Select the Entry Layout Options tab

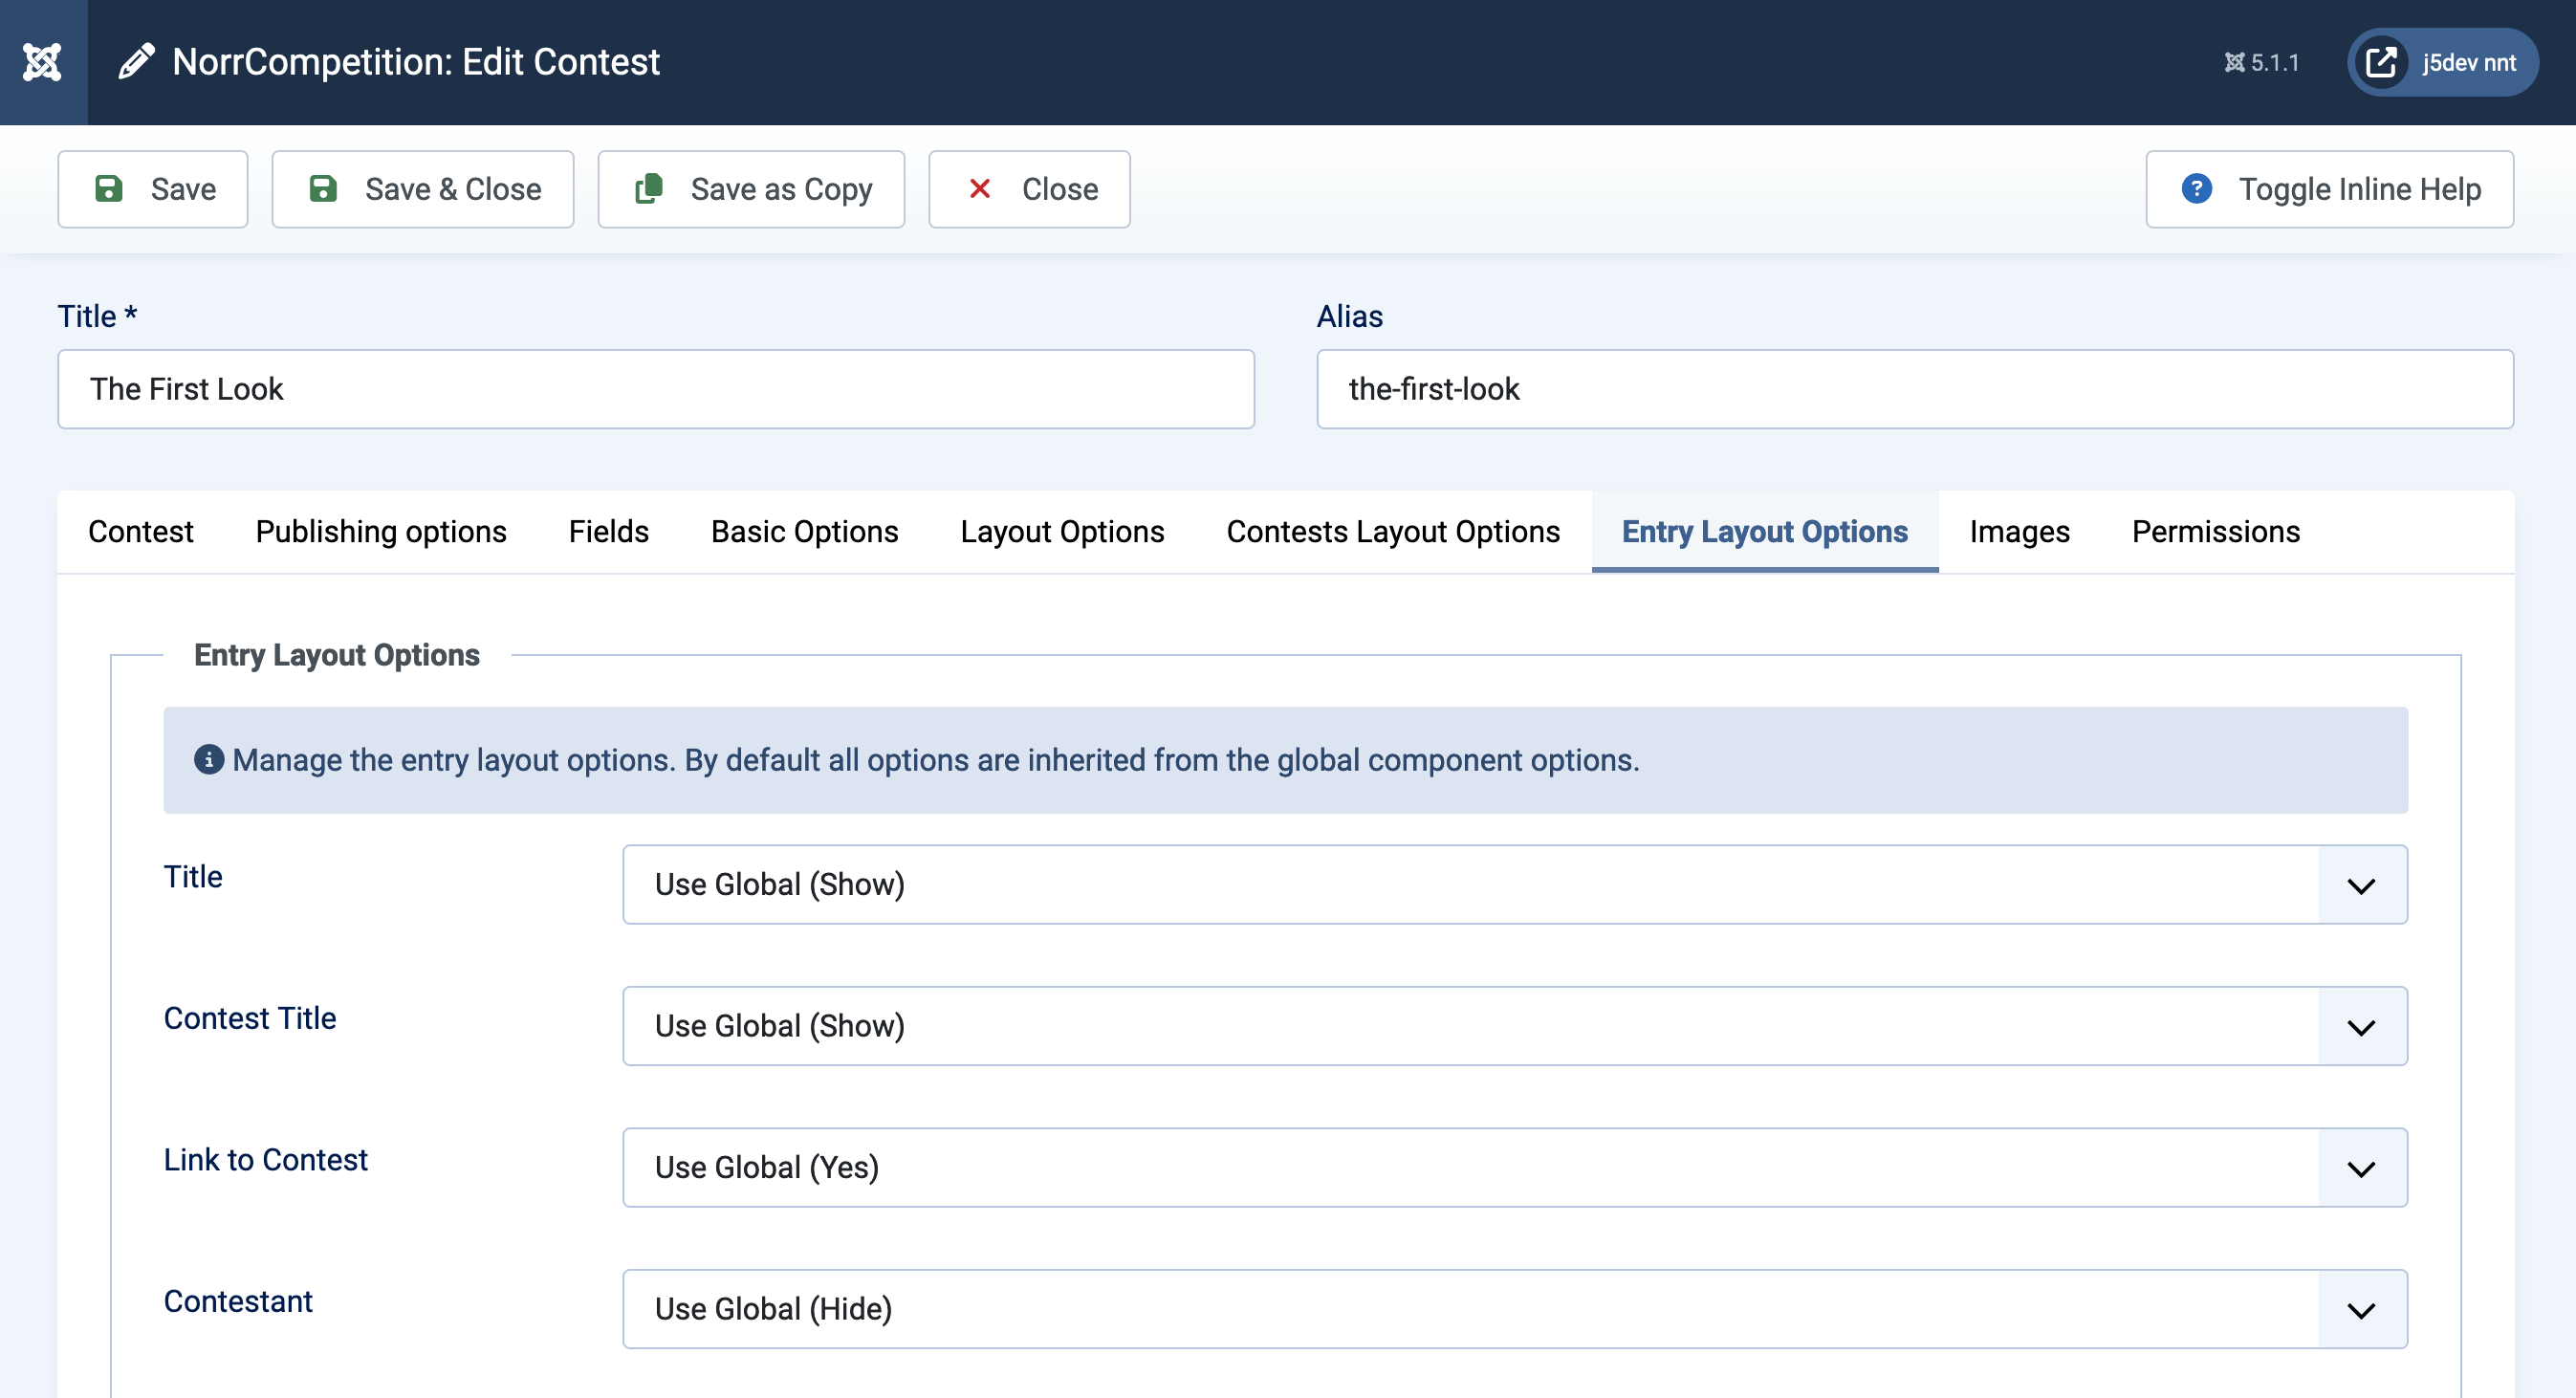point(1765,532)
